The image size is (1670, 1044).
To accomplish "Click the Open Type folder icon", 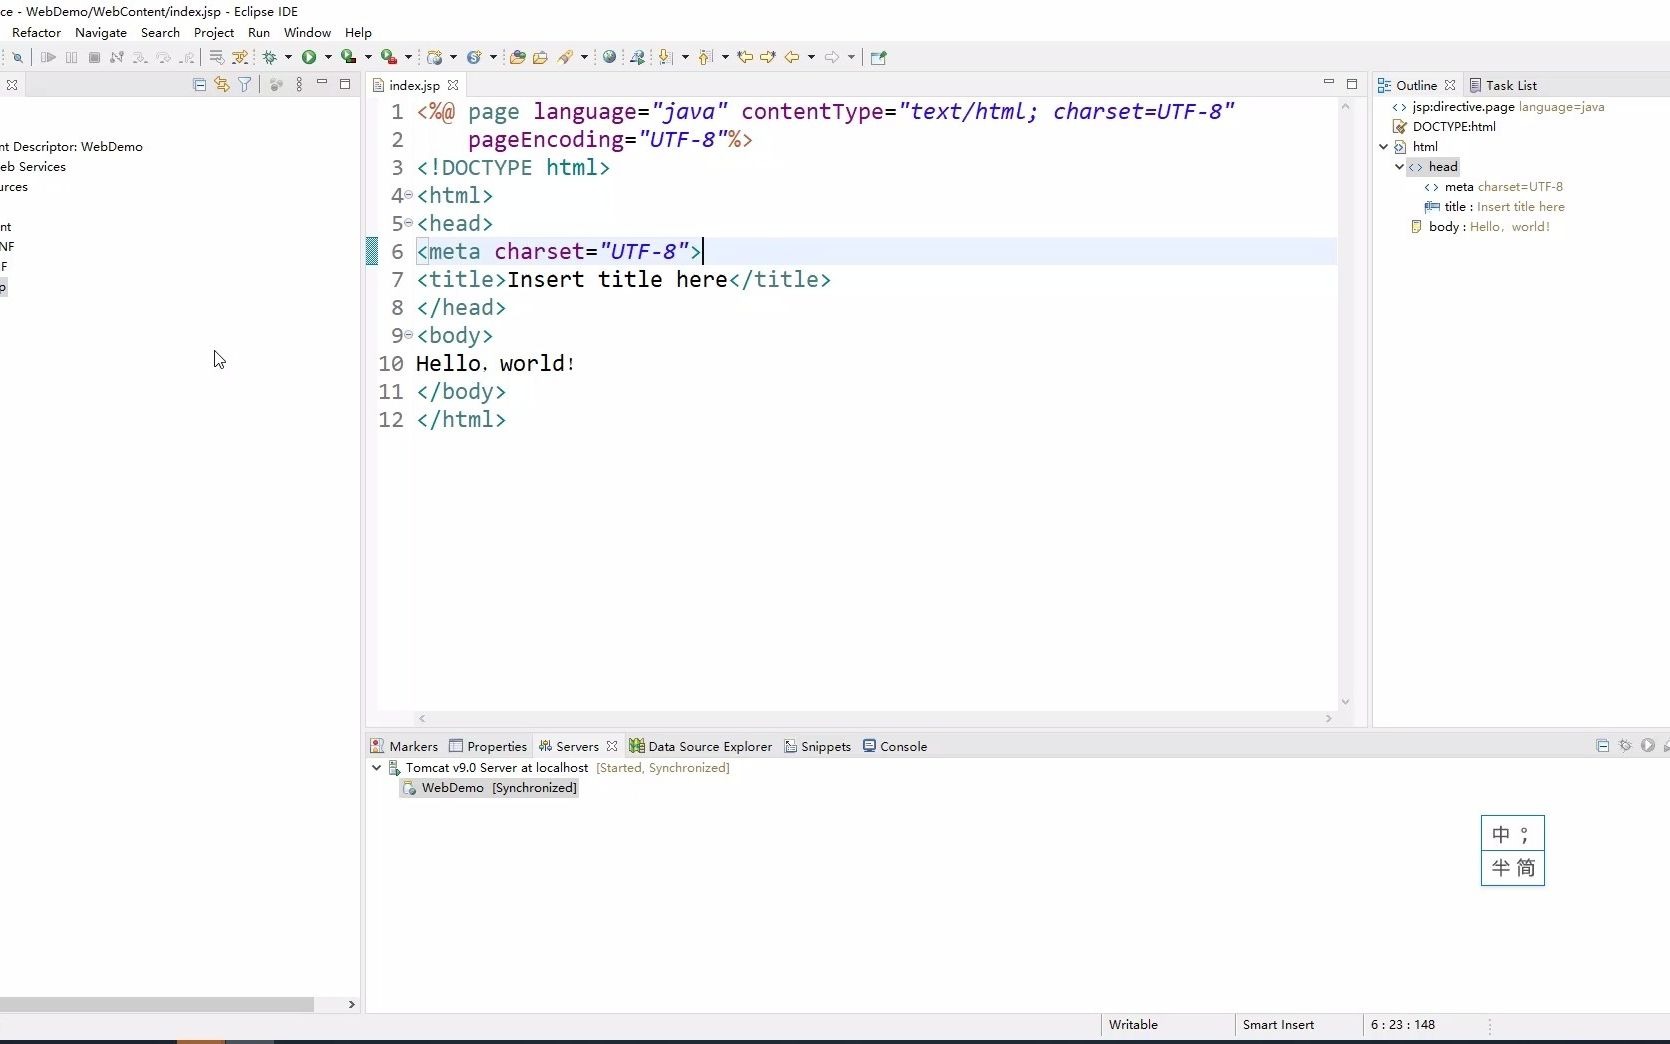I will [x=517, y=57].
